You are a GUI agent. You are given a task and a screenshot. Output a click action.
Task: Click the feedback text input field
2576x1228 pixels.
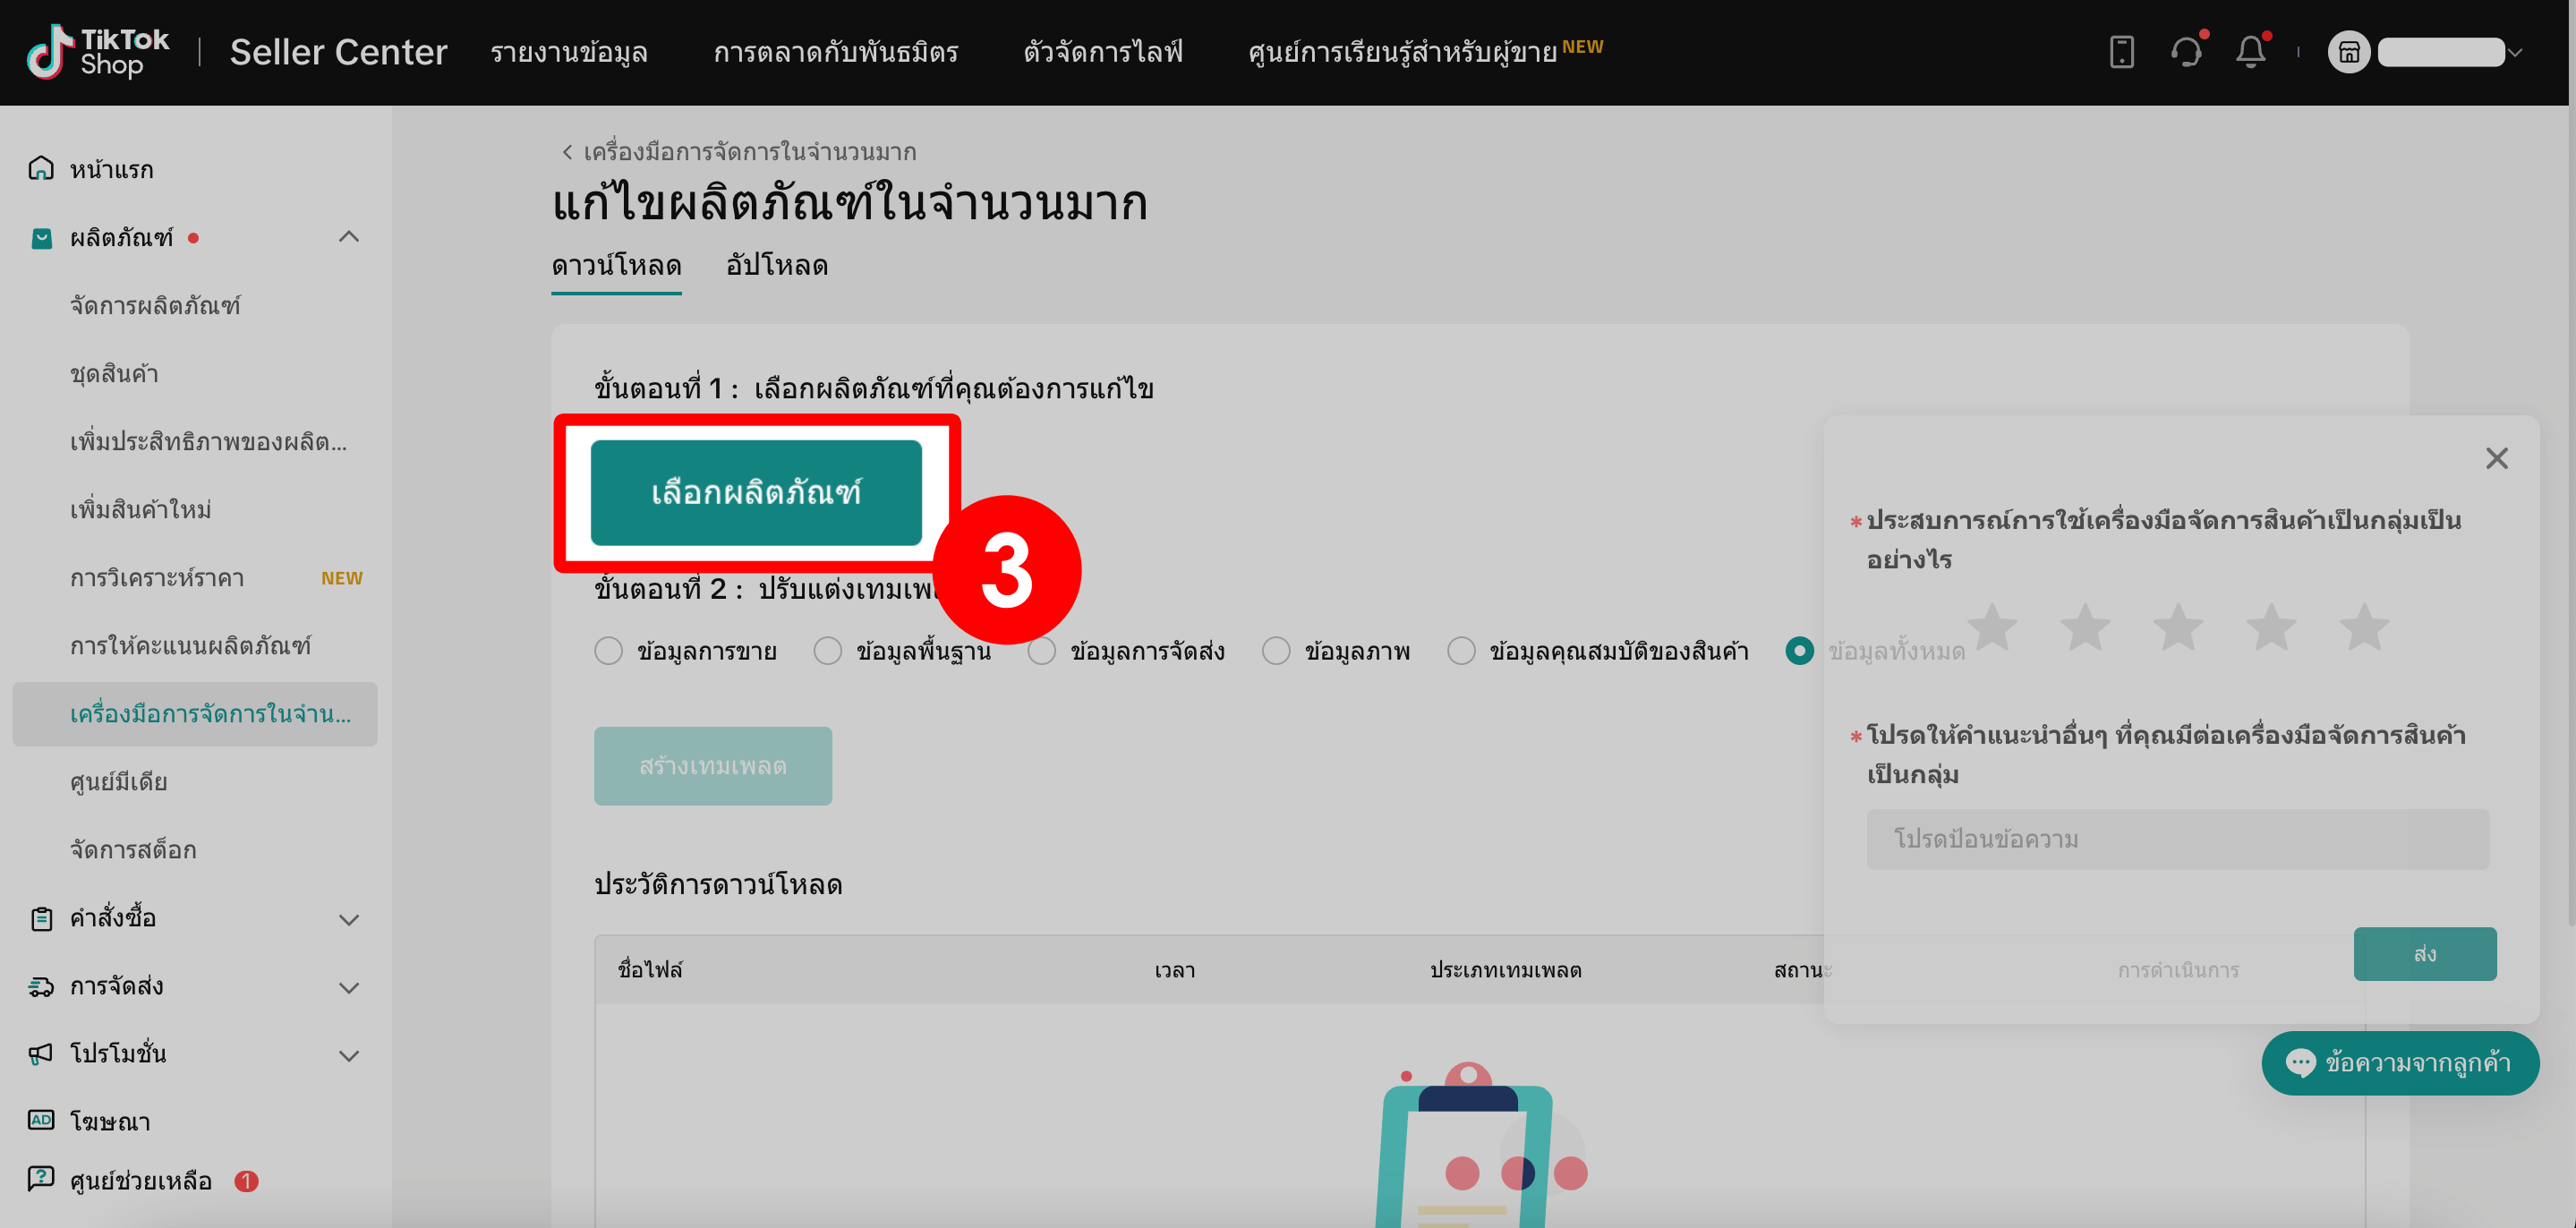pyautogui.click(x=2178, y=838)
